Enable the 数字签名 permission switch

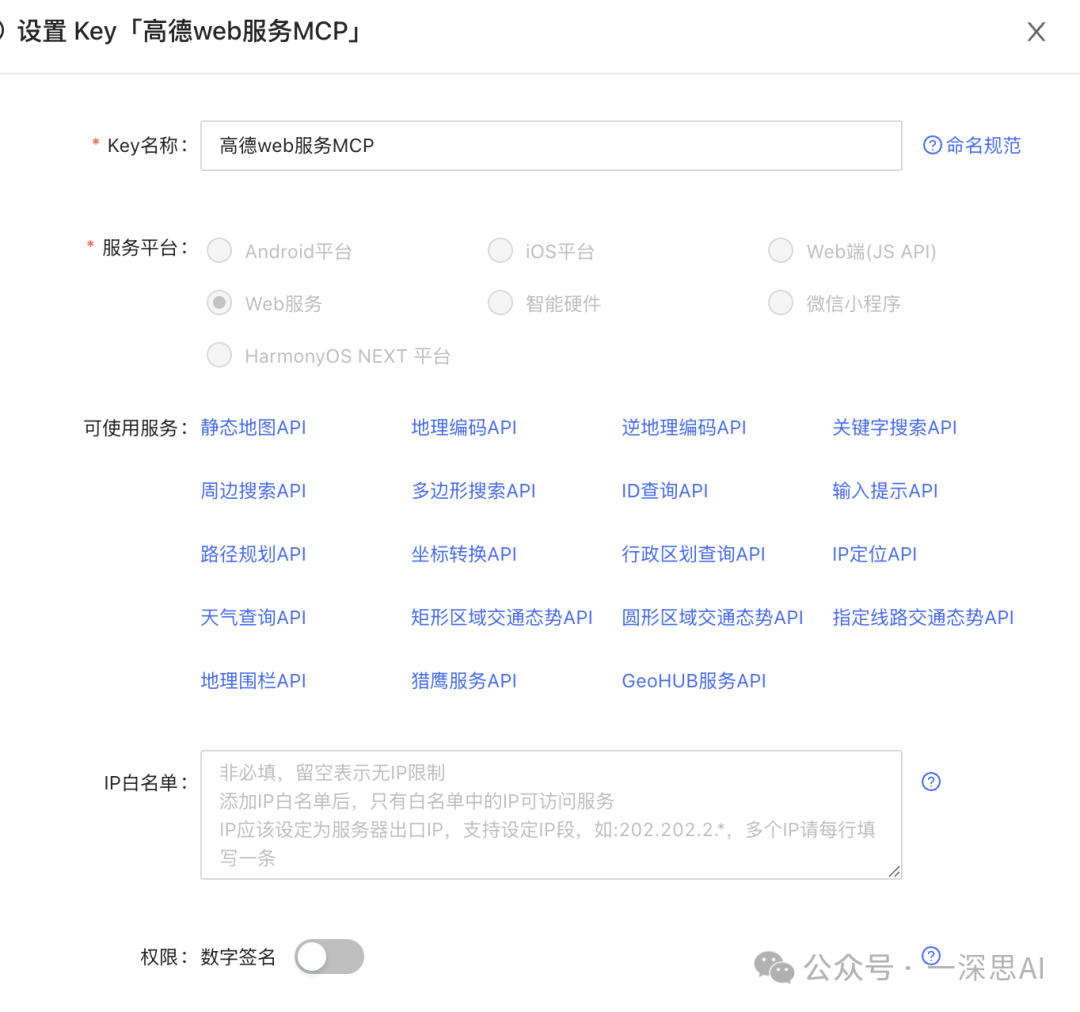(x=329, y=956)
